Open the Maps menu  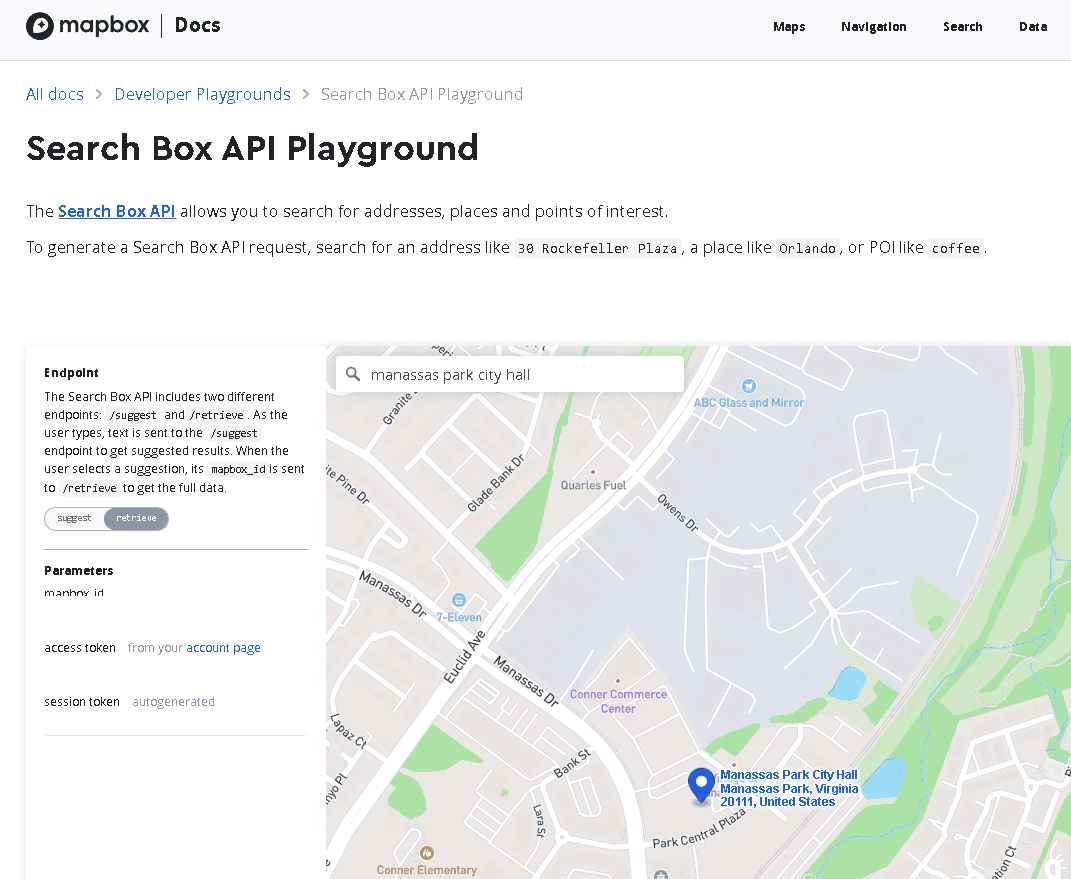(x=789, y=27)
